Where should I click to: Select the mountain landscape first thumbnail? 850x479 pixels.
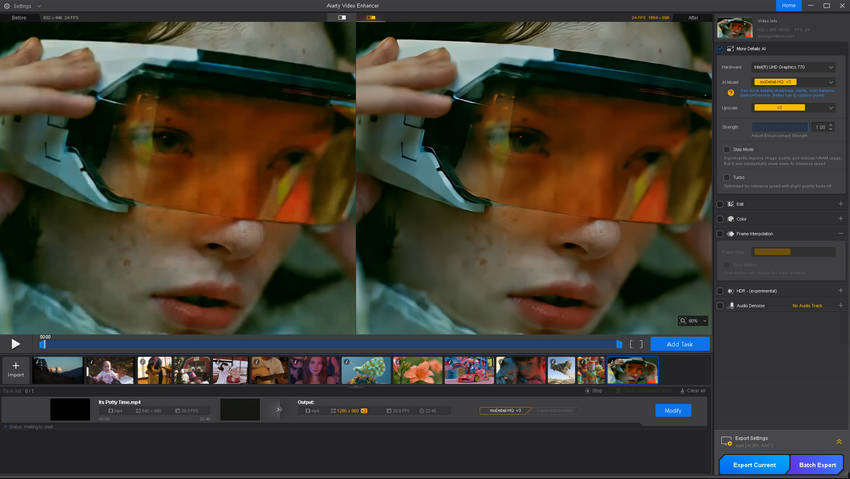[x=57, y=371]
